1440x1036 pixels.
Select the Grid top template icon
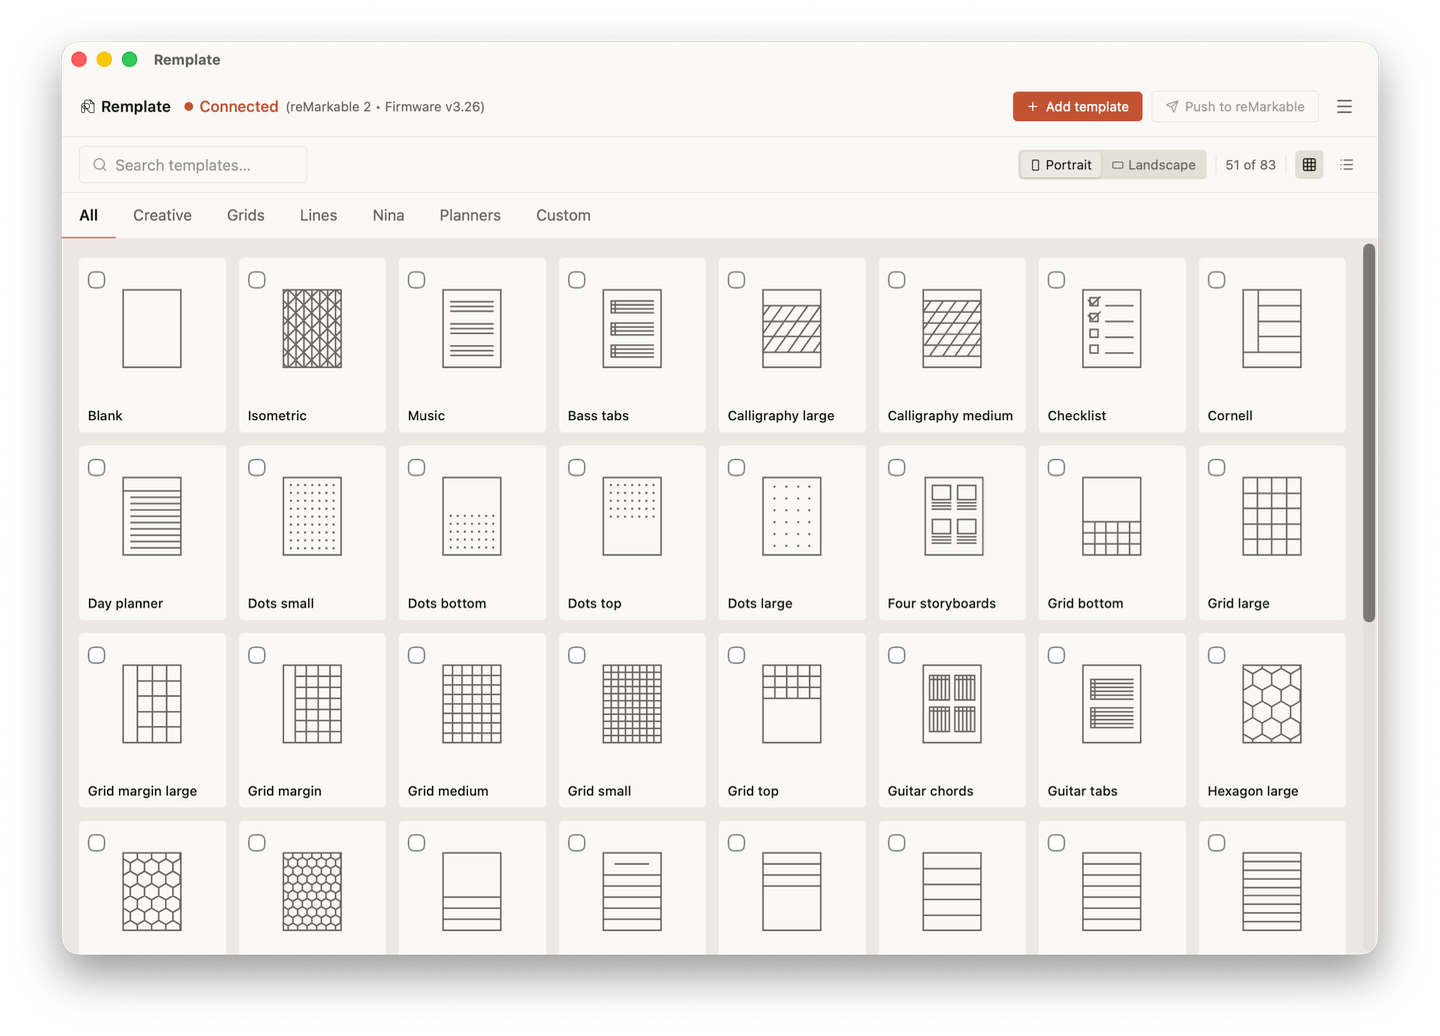click(792, 704)
